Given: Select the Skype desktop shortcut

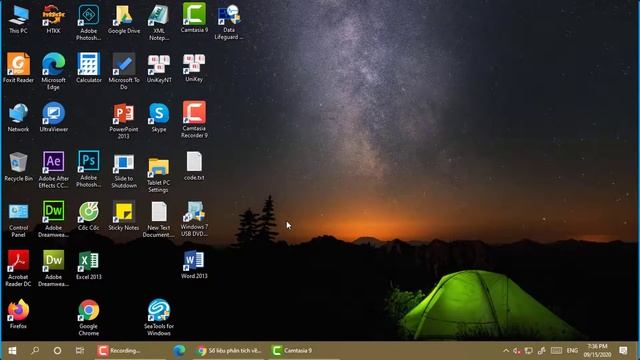Looking at the screenshot, I should coord(159,118).
